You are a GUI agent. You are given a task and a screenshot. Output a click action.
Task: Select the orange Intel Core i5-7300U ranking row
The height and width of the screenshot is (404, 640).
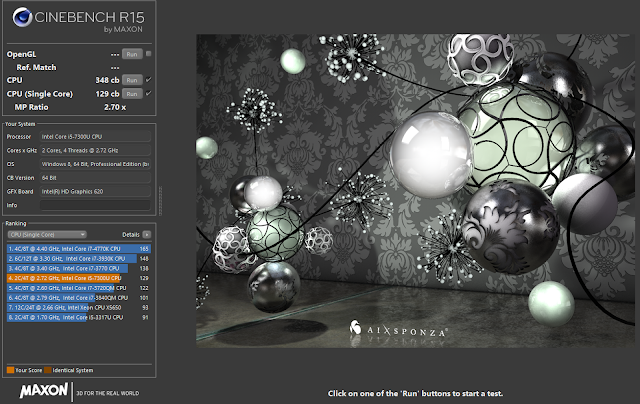(79, 278)
